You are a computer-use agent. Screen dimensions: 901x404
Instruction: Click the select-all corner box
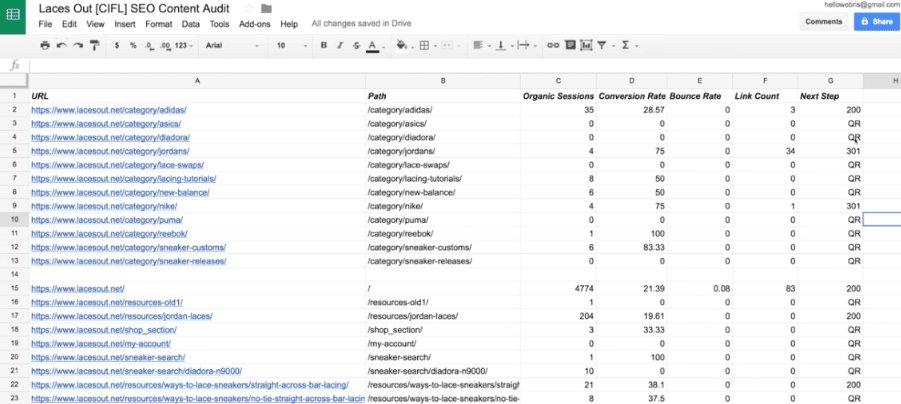point(14,81)
